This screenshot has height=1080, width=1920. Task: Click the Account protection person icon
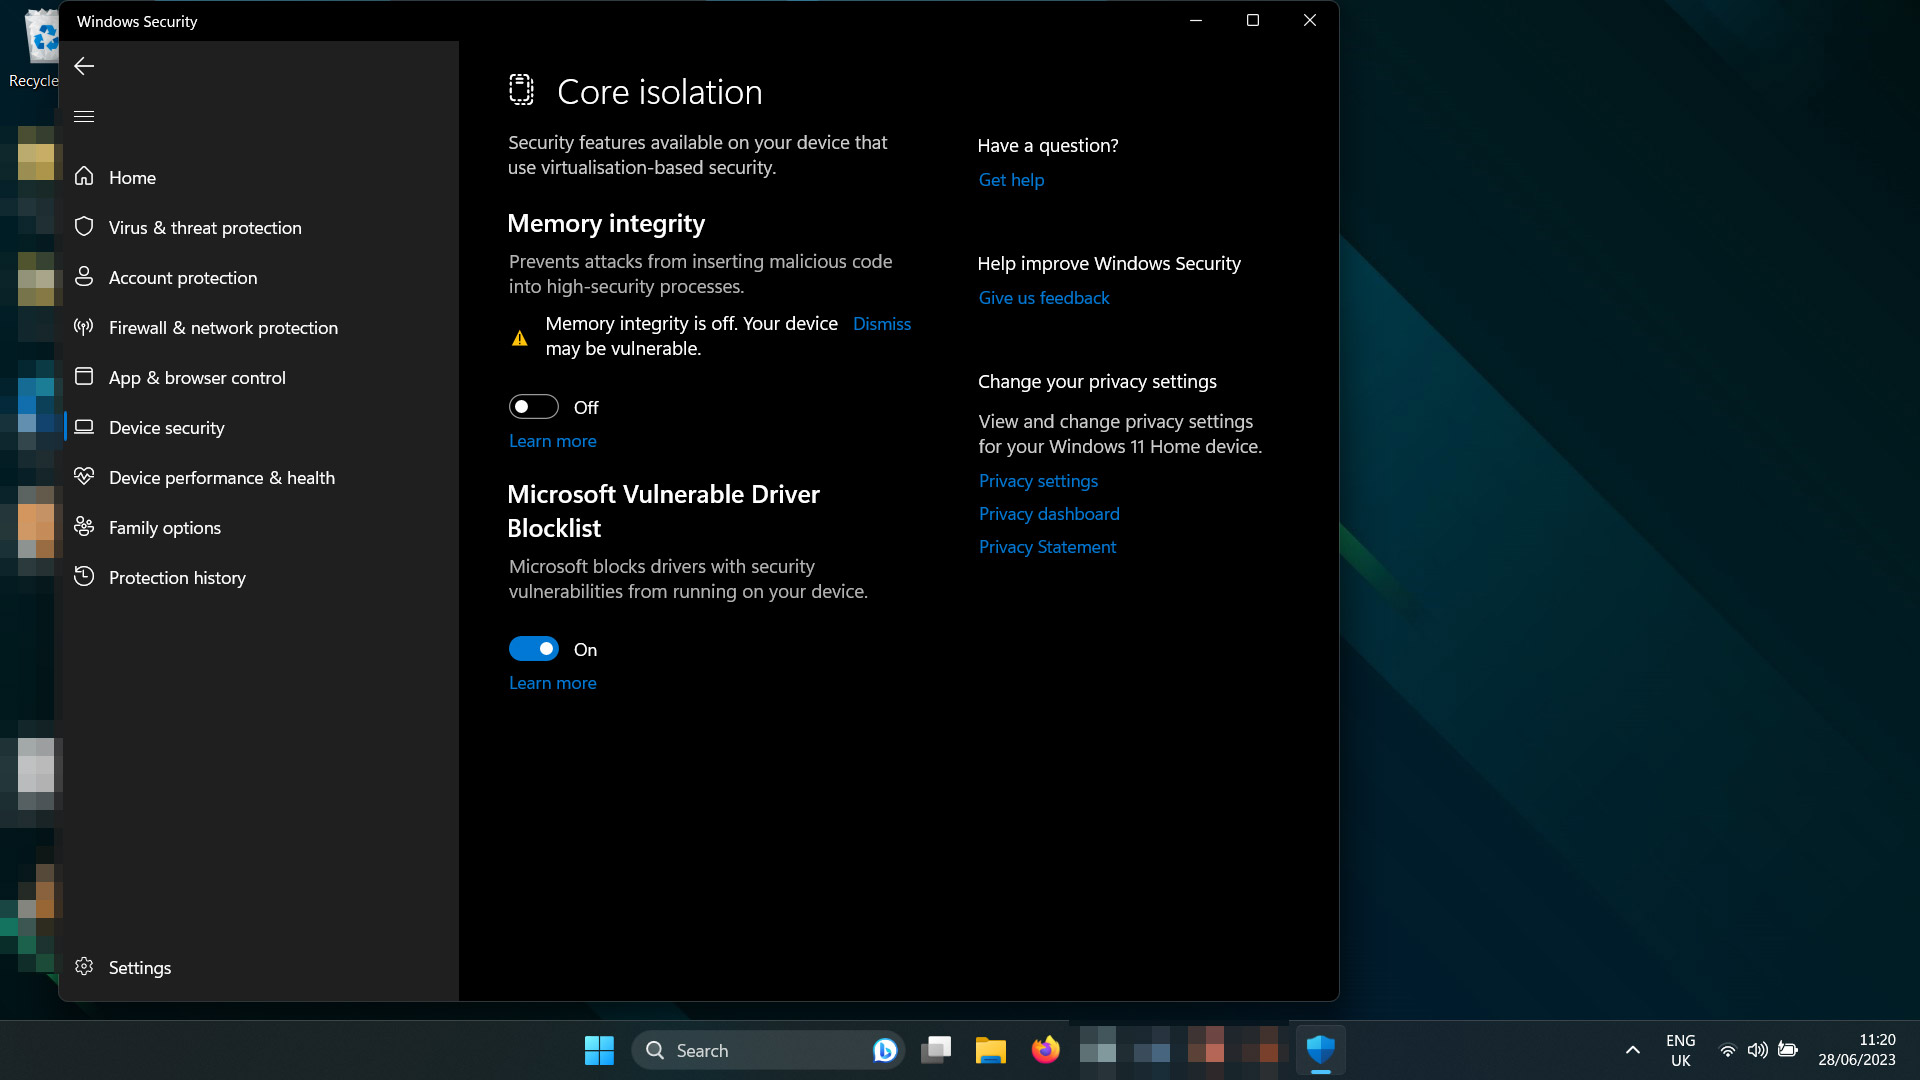(84, 276)
